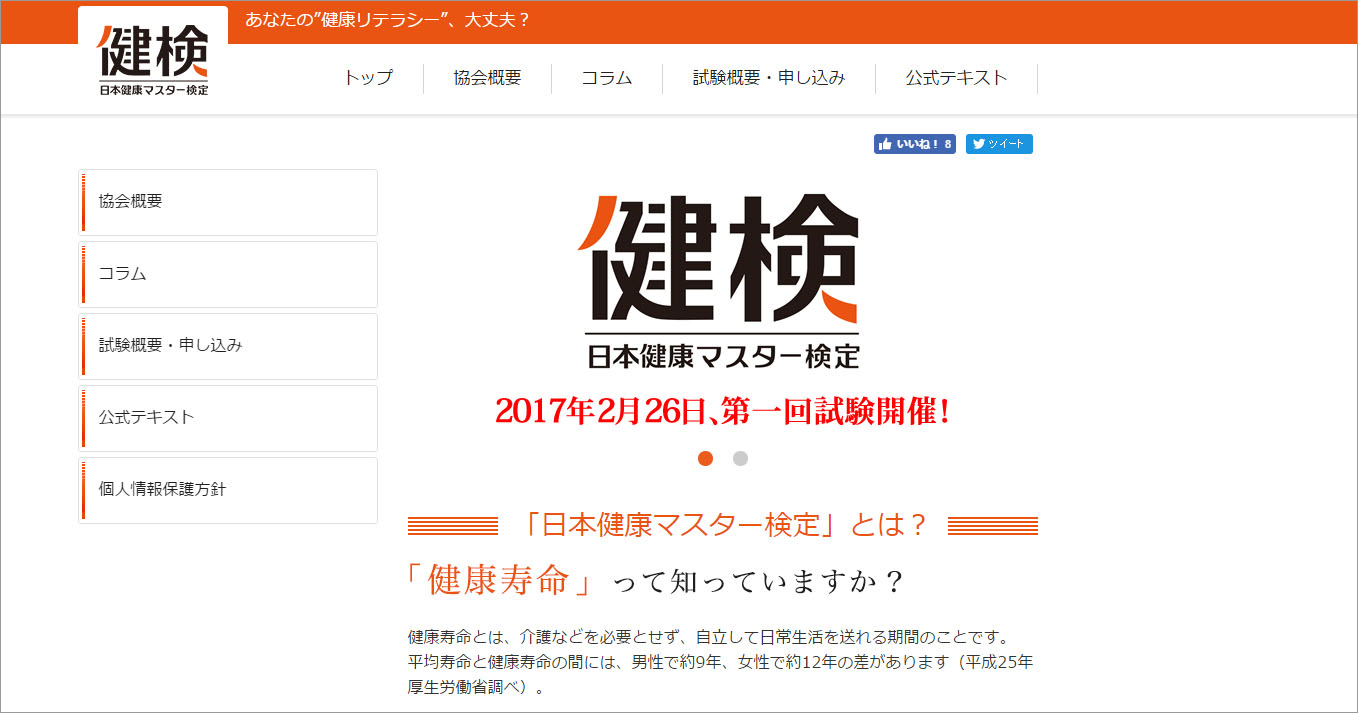Viewport: 1358px width, 713px height.
Task: Click the red 2017年2月26日 exam announcement text
Action: click(x=721, y=411)
